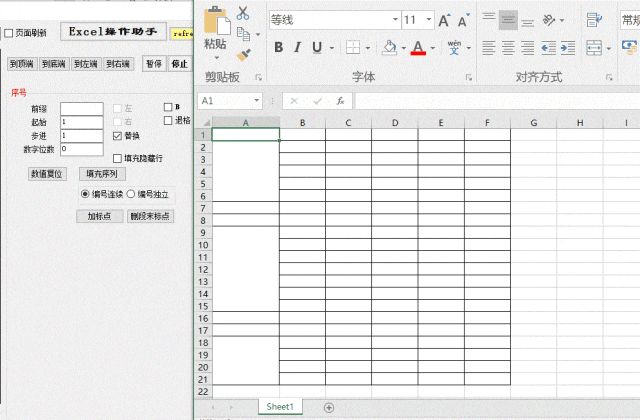Screen dimensions: 640x420
Task: Decrease indent
Action: (x=549, y=48)
